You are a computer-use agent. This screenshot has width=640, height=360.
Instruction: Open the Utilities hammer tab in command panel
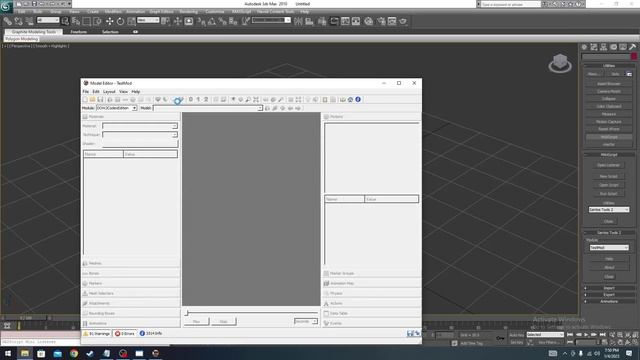632,47
